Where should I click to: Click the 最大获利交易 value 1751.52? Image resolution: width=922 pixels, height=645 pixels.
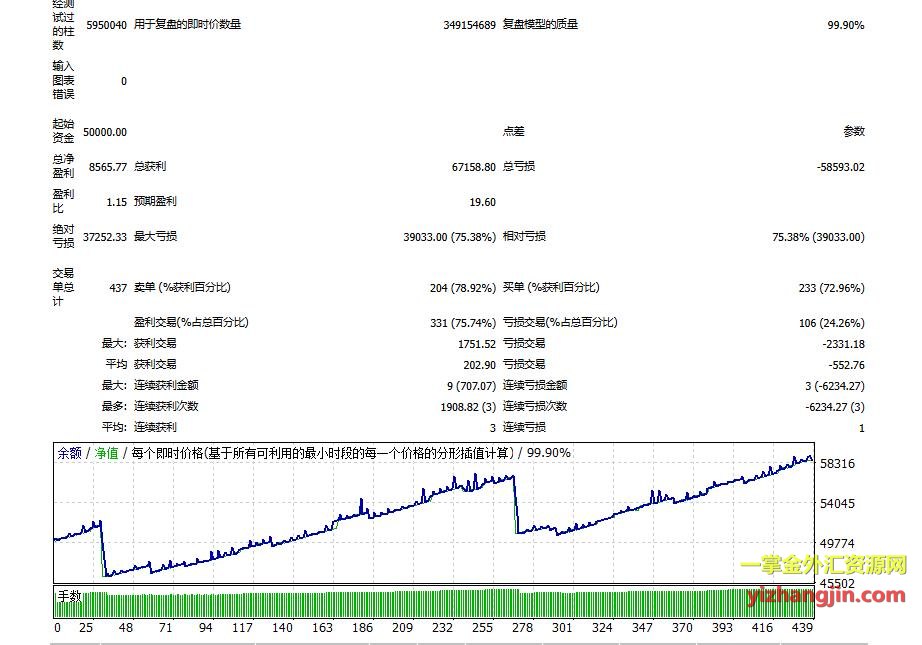pyautogui.click(x=476, y=344)
